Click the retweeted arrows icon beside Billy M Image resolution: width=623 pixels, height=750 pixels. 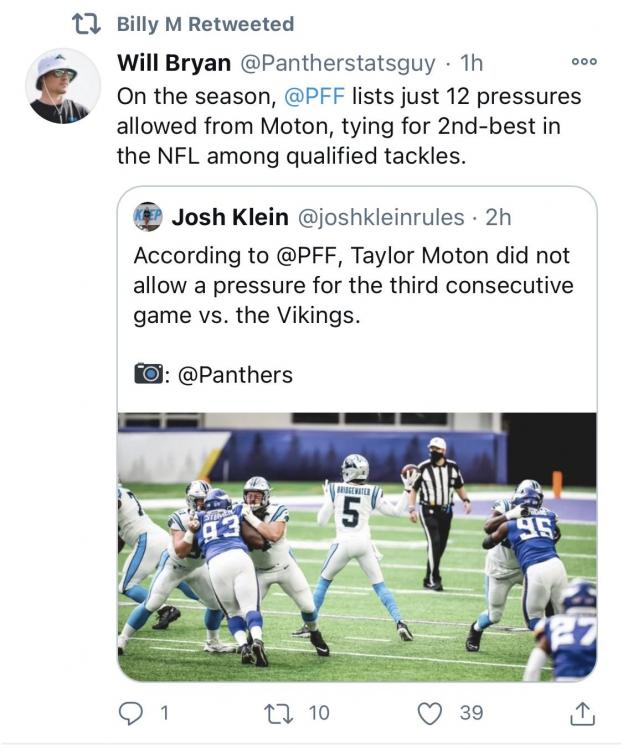[x=86, y=24]
